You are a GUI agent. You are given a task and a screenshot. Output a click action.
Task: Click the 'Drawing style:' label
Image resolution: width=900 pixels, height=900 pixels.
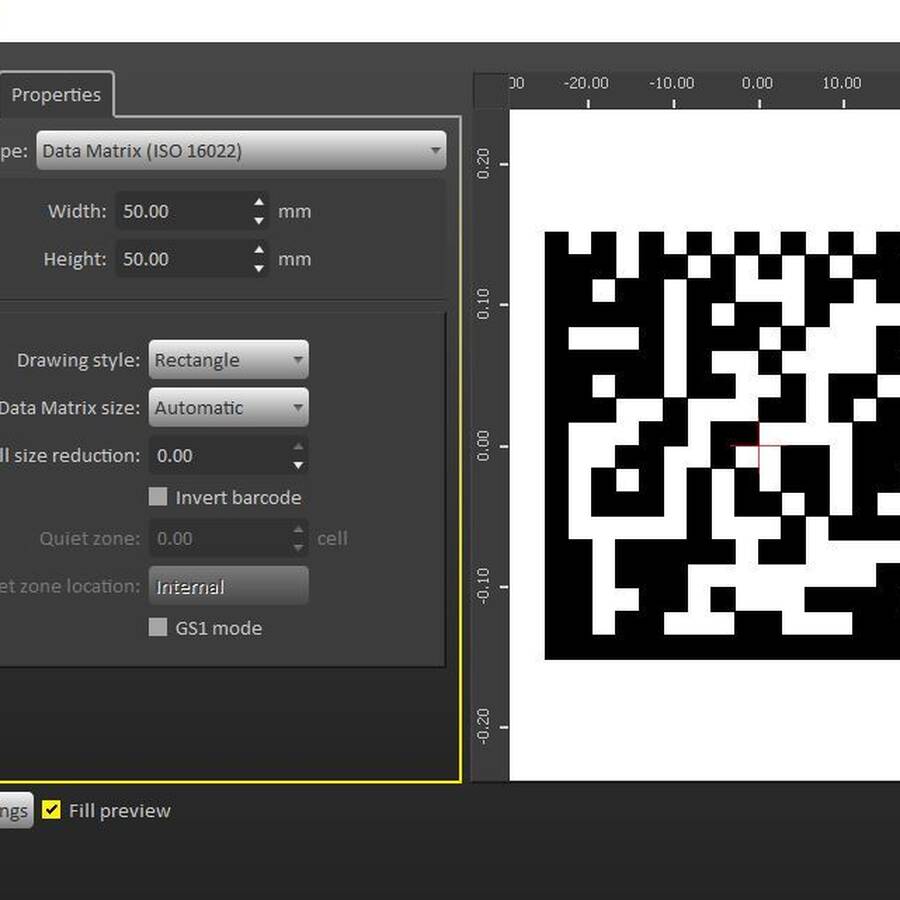(79, 360)
